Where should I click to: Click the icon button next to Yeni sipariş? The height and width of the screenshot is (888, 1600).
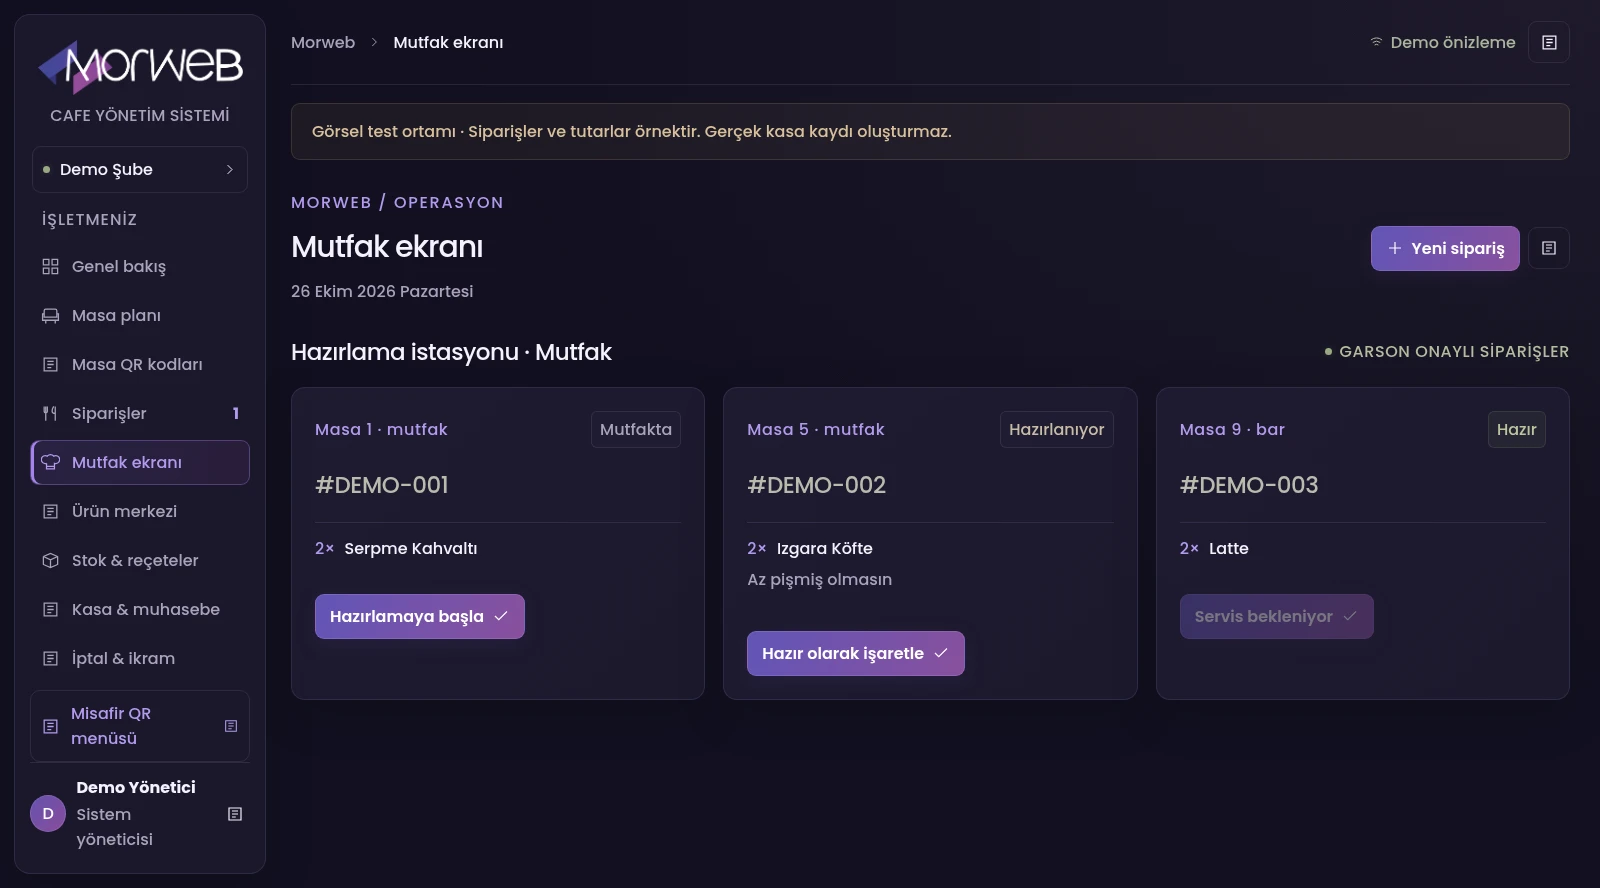coord(1549,248)
